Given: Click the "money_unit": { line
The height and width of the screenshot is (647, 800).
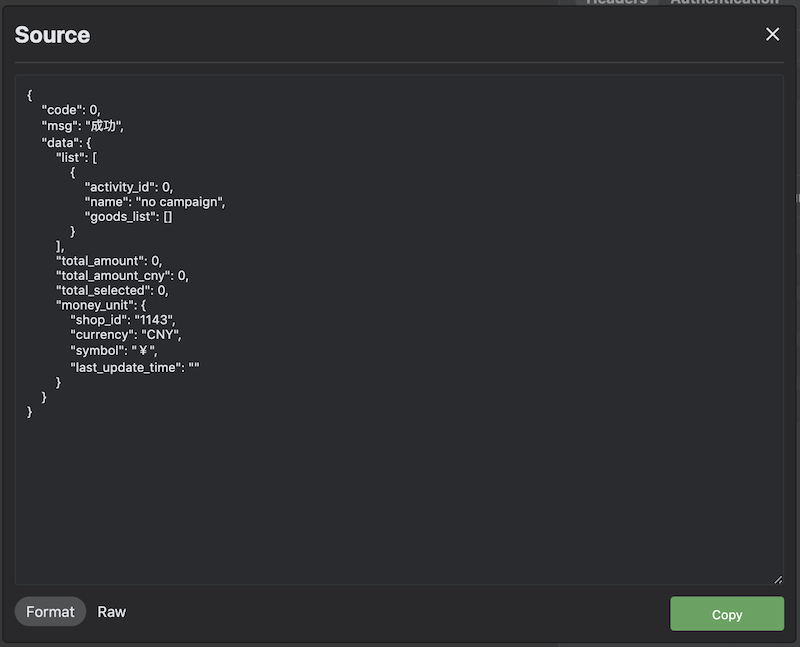Looking at the screenshot, I should [x=101, y=305].
